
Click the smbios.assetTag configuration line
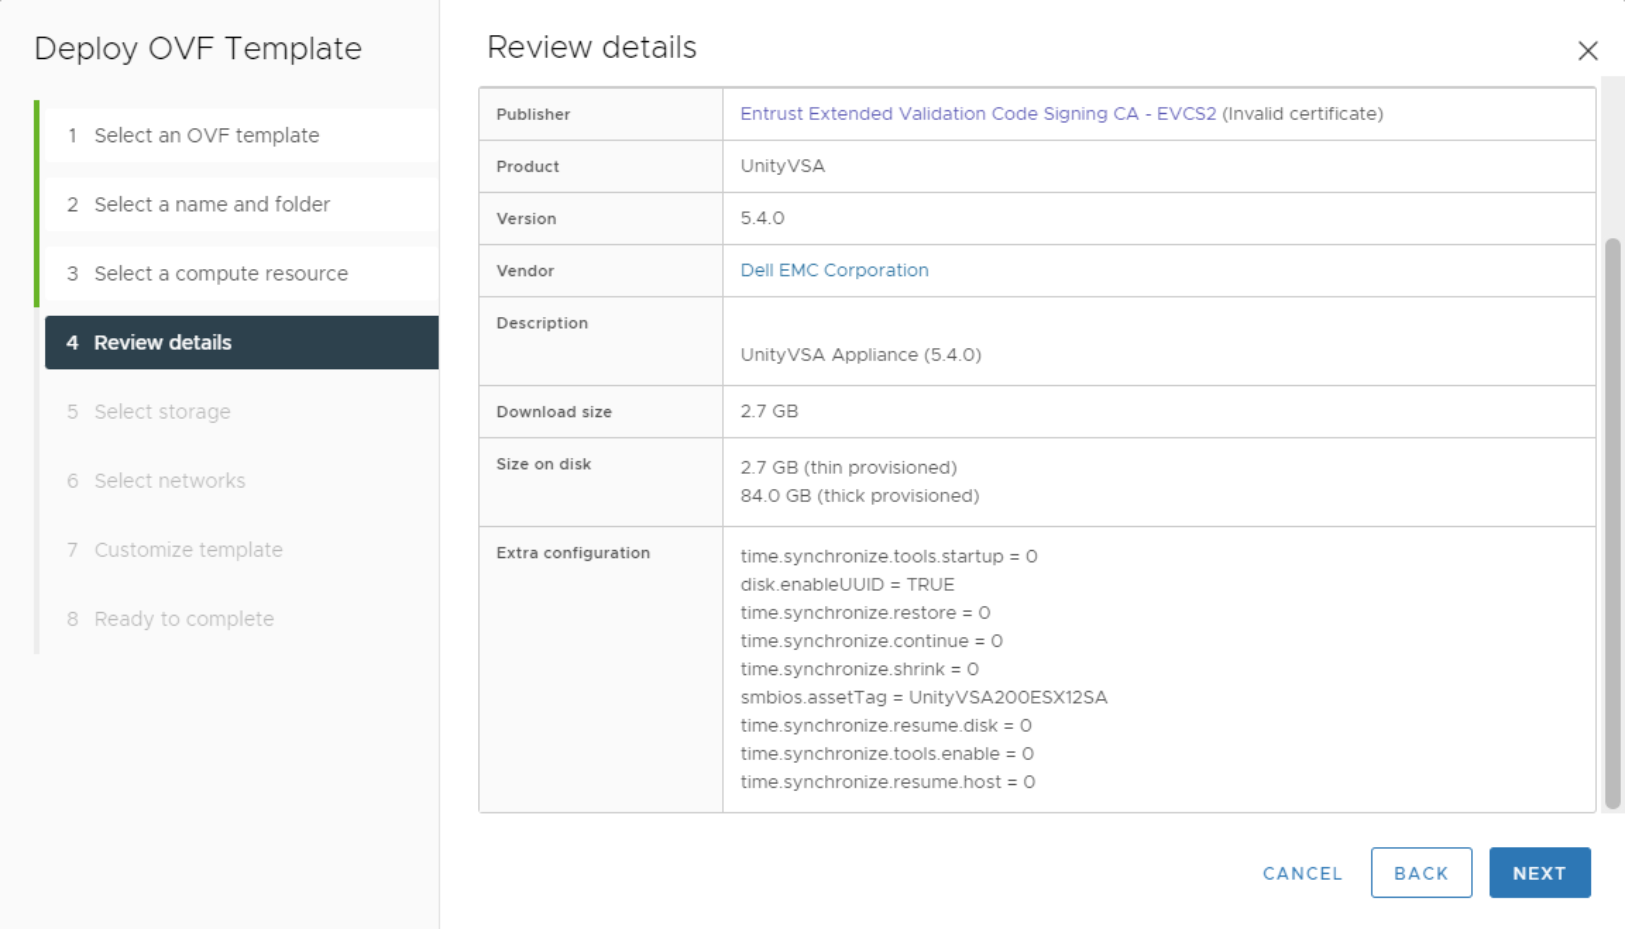pyautogui.click(x=924, y=697)
